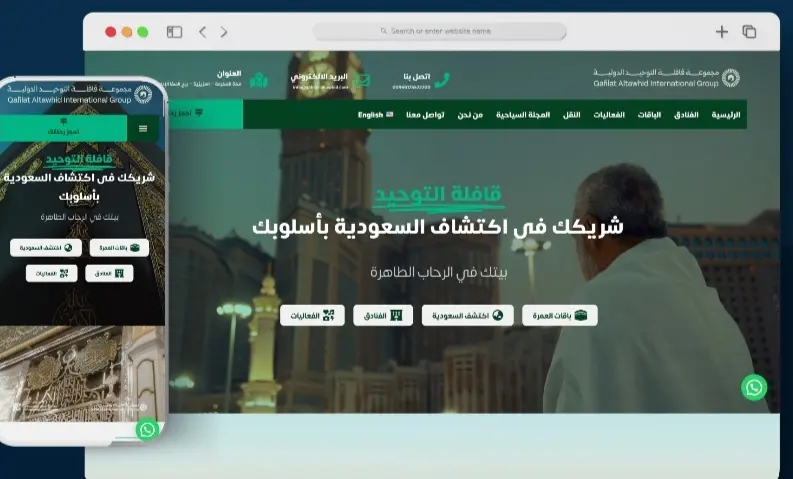Click البريد الالكتروني label in header

tap(319, 77)
